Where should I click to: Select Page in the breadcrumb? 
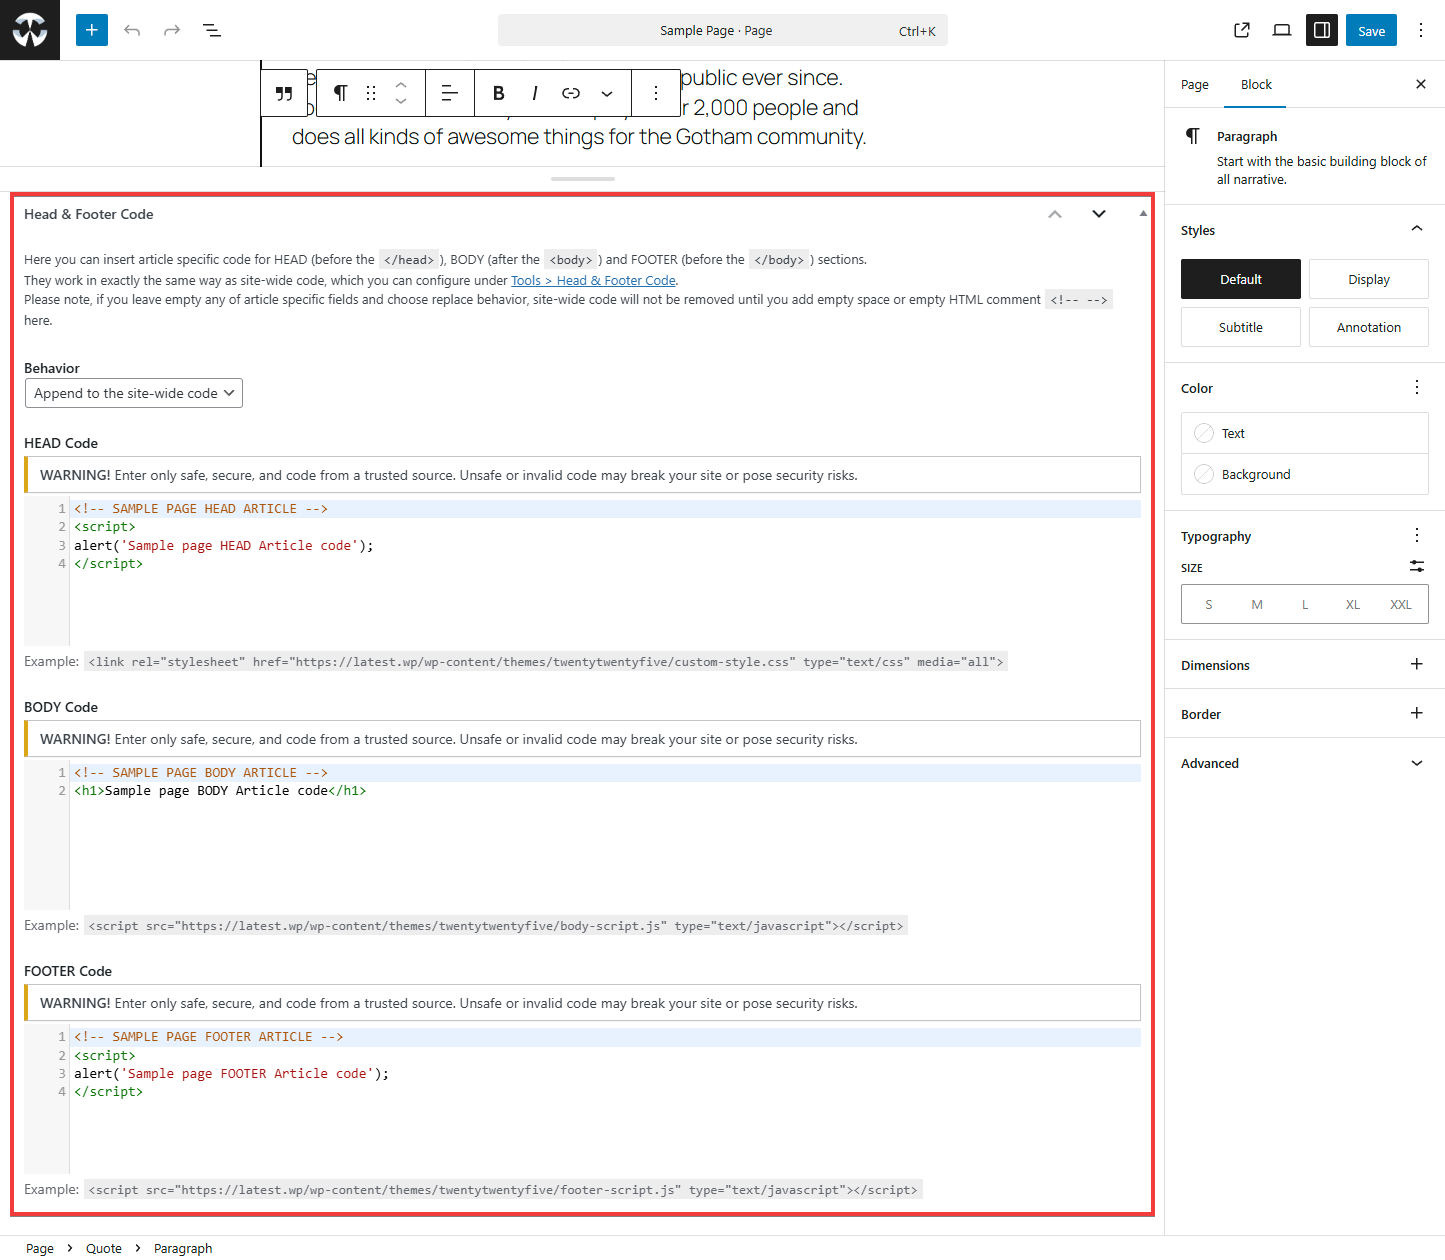[x=40, y=1248]
